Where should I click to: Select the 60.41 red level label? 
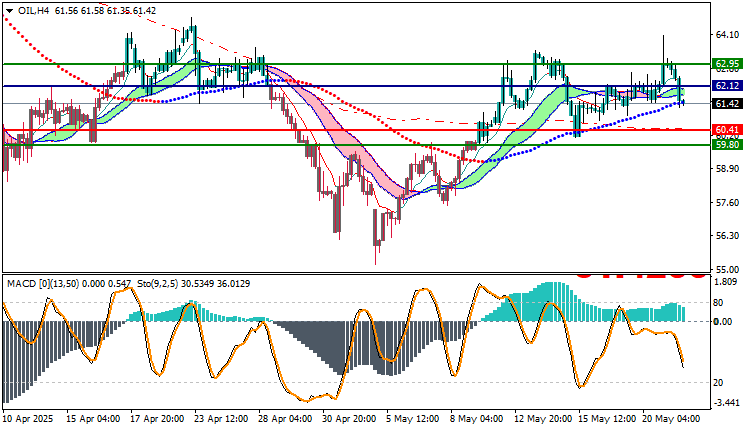tap(728, 130)
